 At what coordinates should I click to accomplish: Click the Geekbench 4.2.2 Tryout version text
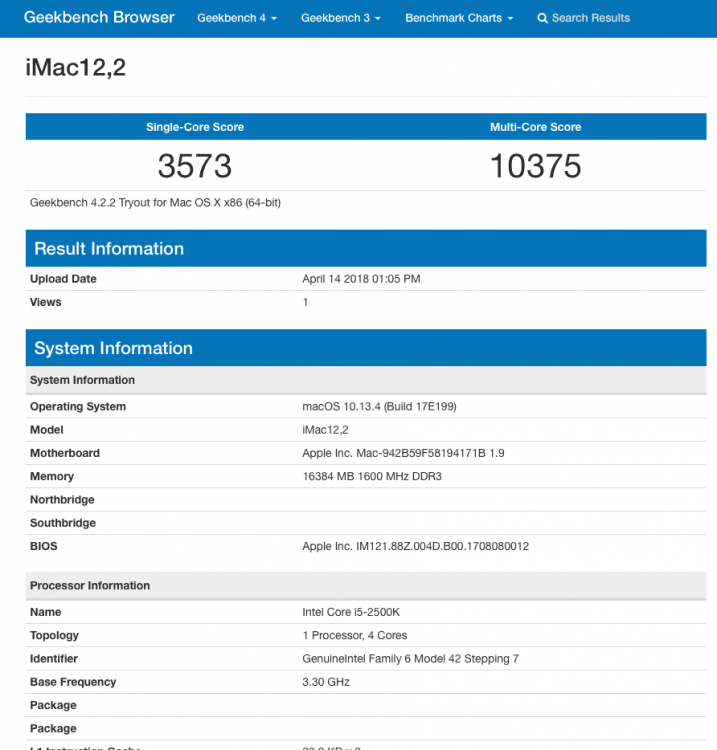(155, 202)
